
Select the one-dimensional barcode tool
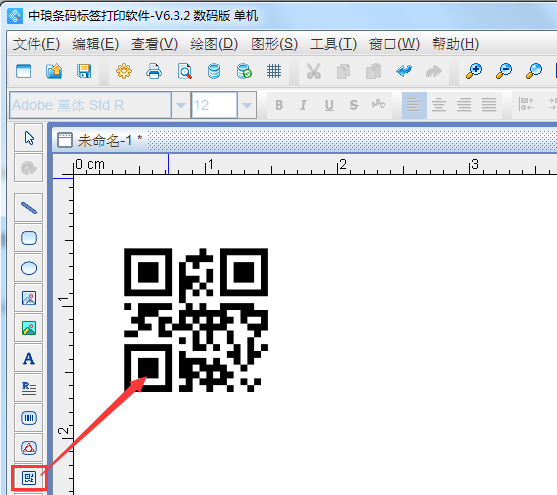29,418
